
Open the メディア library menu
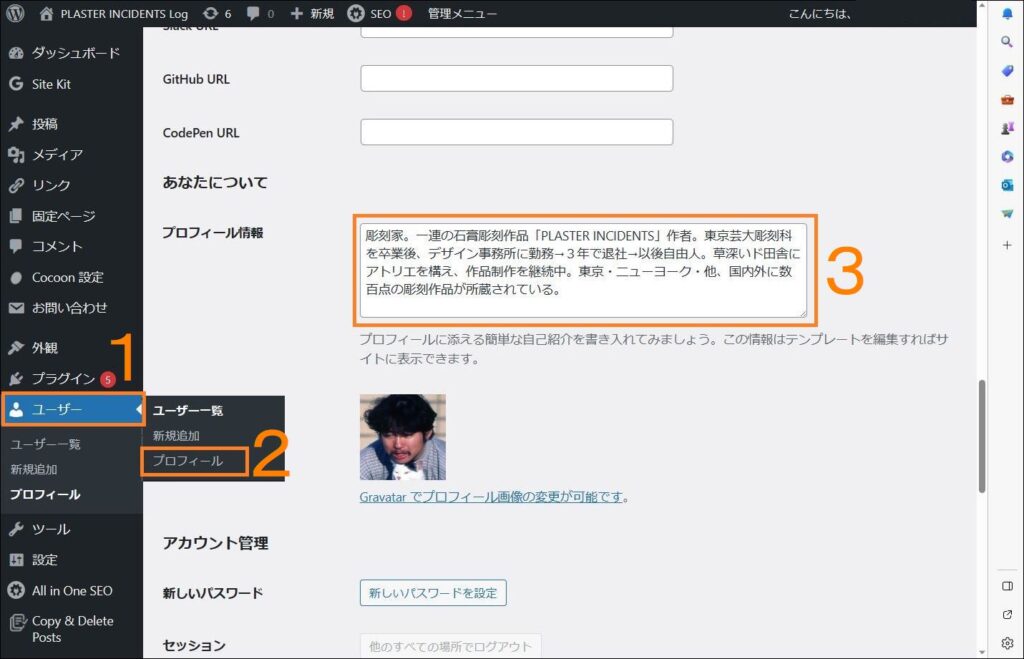click(71, 154)
